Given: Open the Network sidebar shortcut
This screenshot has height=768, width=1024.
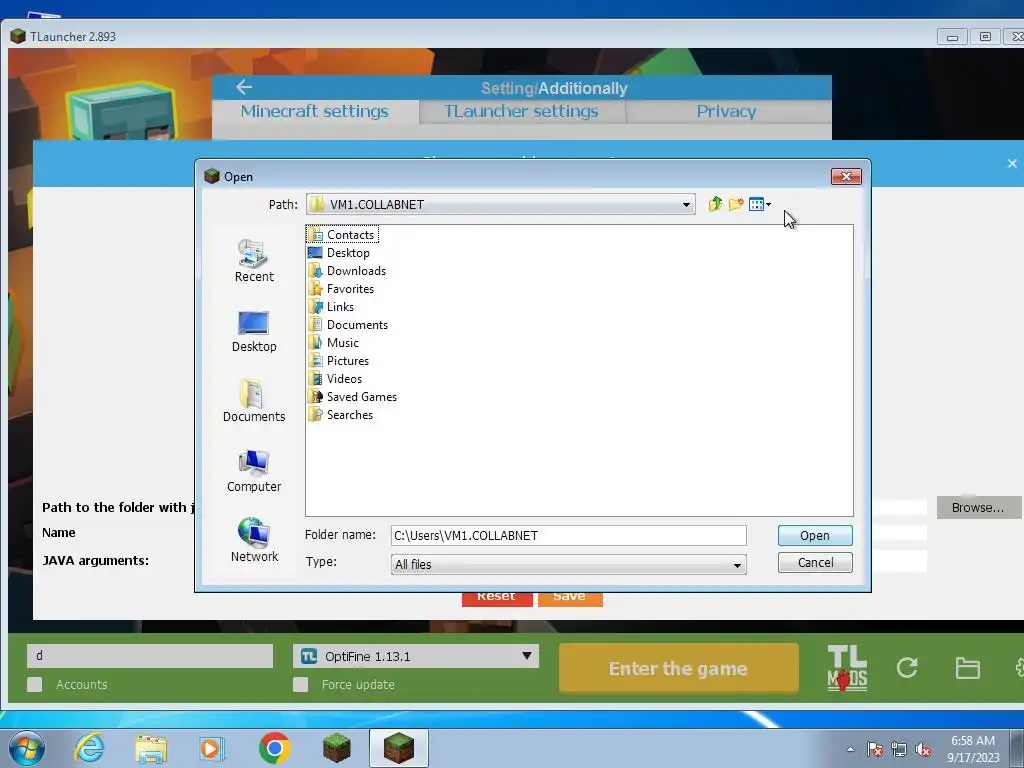Looking at the screenshot, I should tap(254, 540).
